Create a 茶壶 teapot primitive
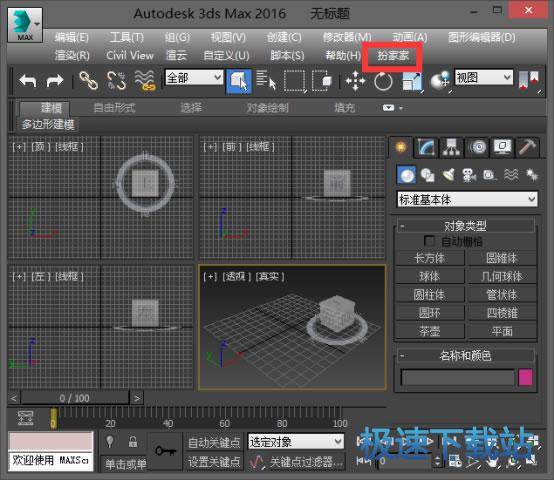Viewport: 554px width, 481px height. (x=430, y=332)
